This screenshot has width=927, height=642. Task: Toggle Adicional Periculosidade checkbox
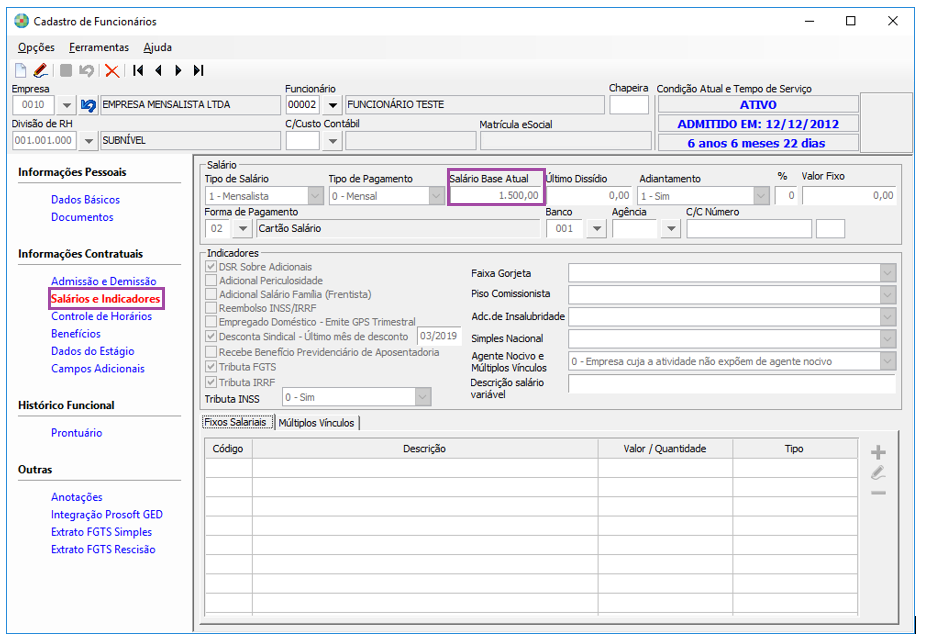(x=211, y=280)
